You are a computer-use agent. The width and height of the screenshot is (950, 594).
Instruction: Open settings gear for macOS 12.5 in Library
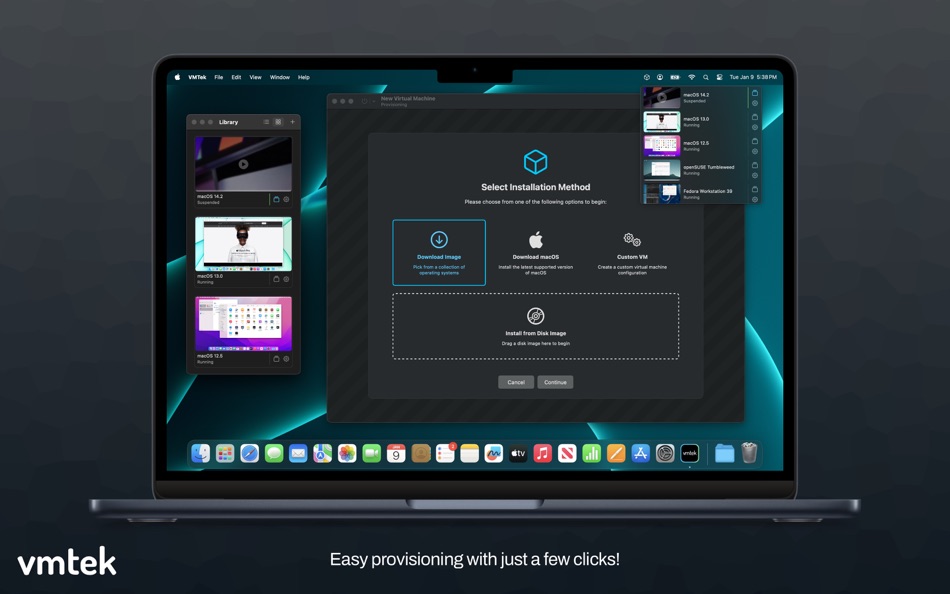pos(287,359)
